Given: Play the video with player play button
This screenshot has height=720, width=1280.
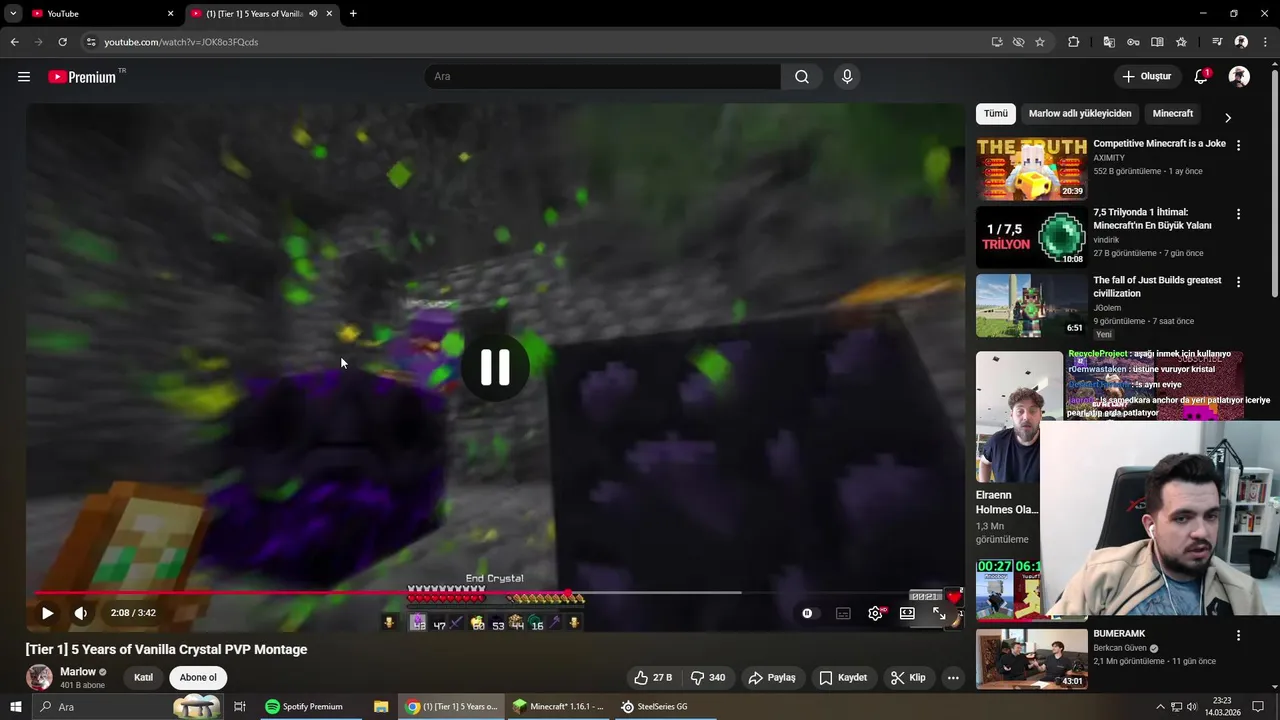Looking at the screenshot, I should (x=47, y=613).
